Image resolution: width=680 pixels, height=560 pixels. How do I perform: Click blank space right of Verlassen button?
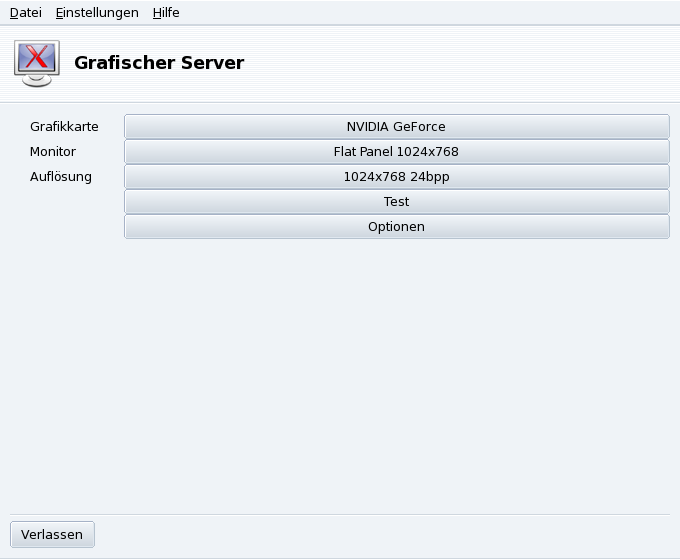[x=380, y=534]
